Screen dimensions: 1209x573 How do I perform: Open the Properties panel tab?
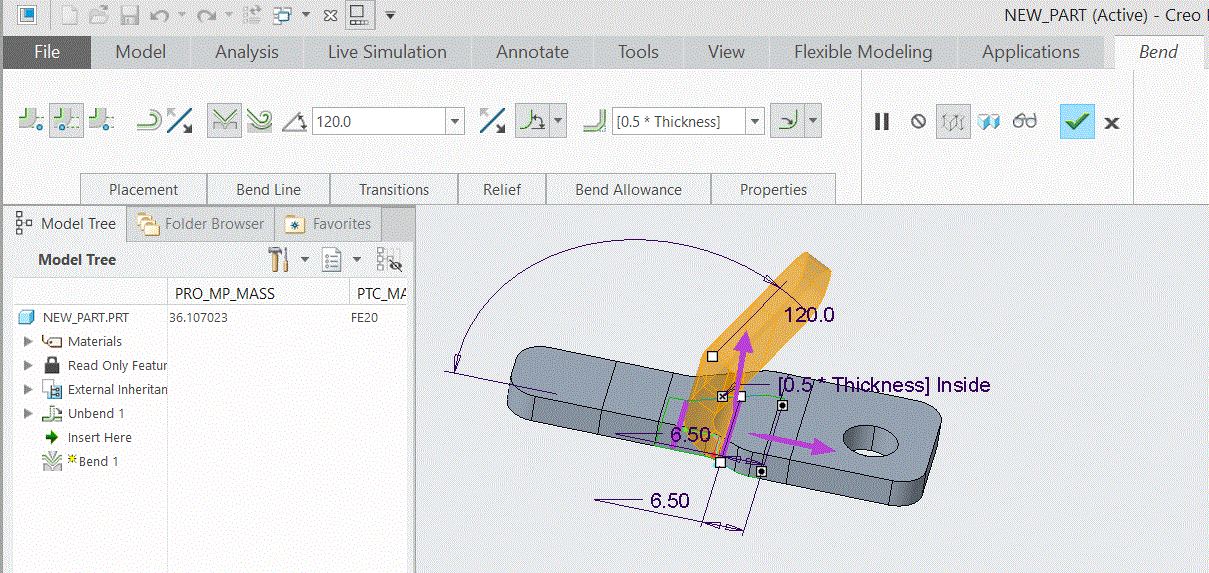[773, 189]
